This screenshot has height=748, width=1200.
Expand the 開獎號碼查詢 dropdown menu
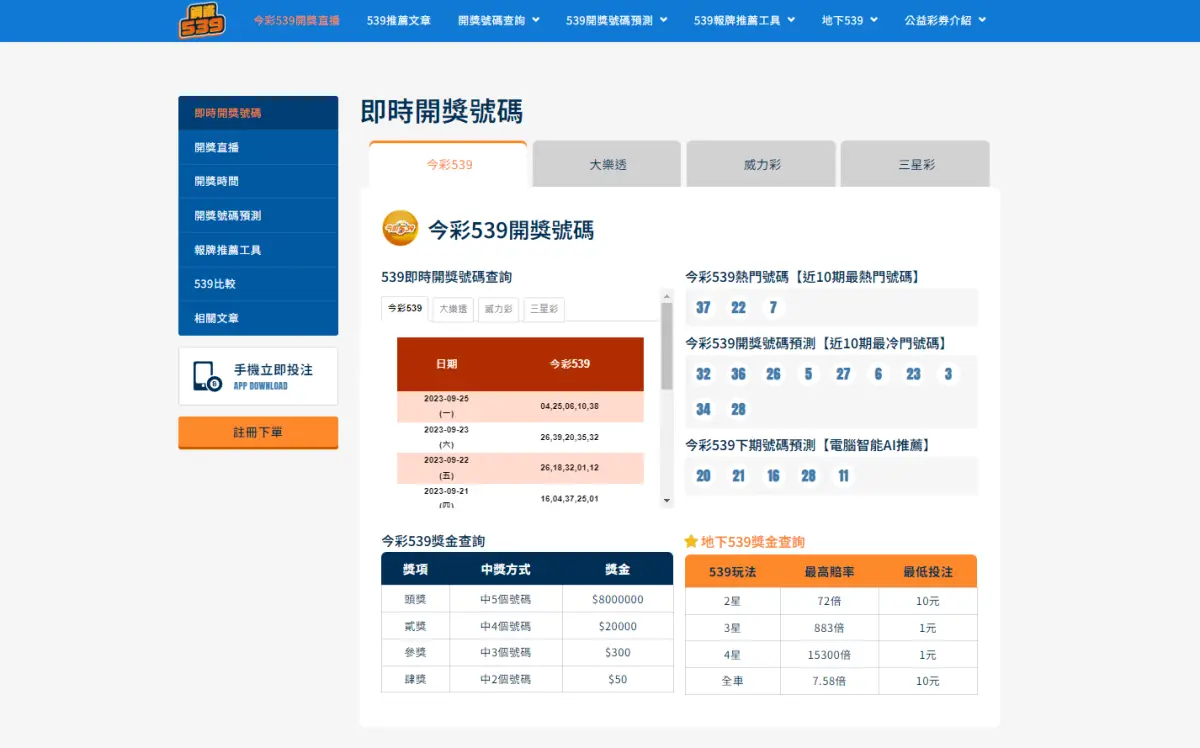499,20
